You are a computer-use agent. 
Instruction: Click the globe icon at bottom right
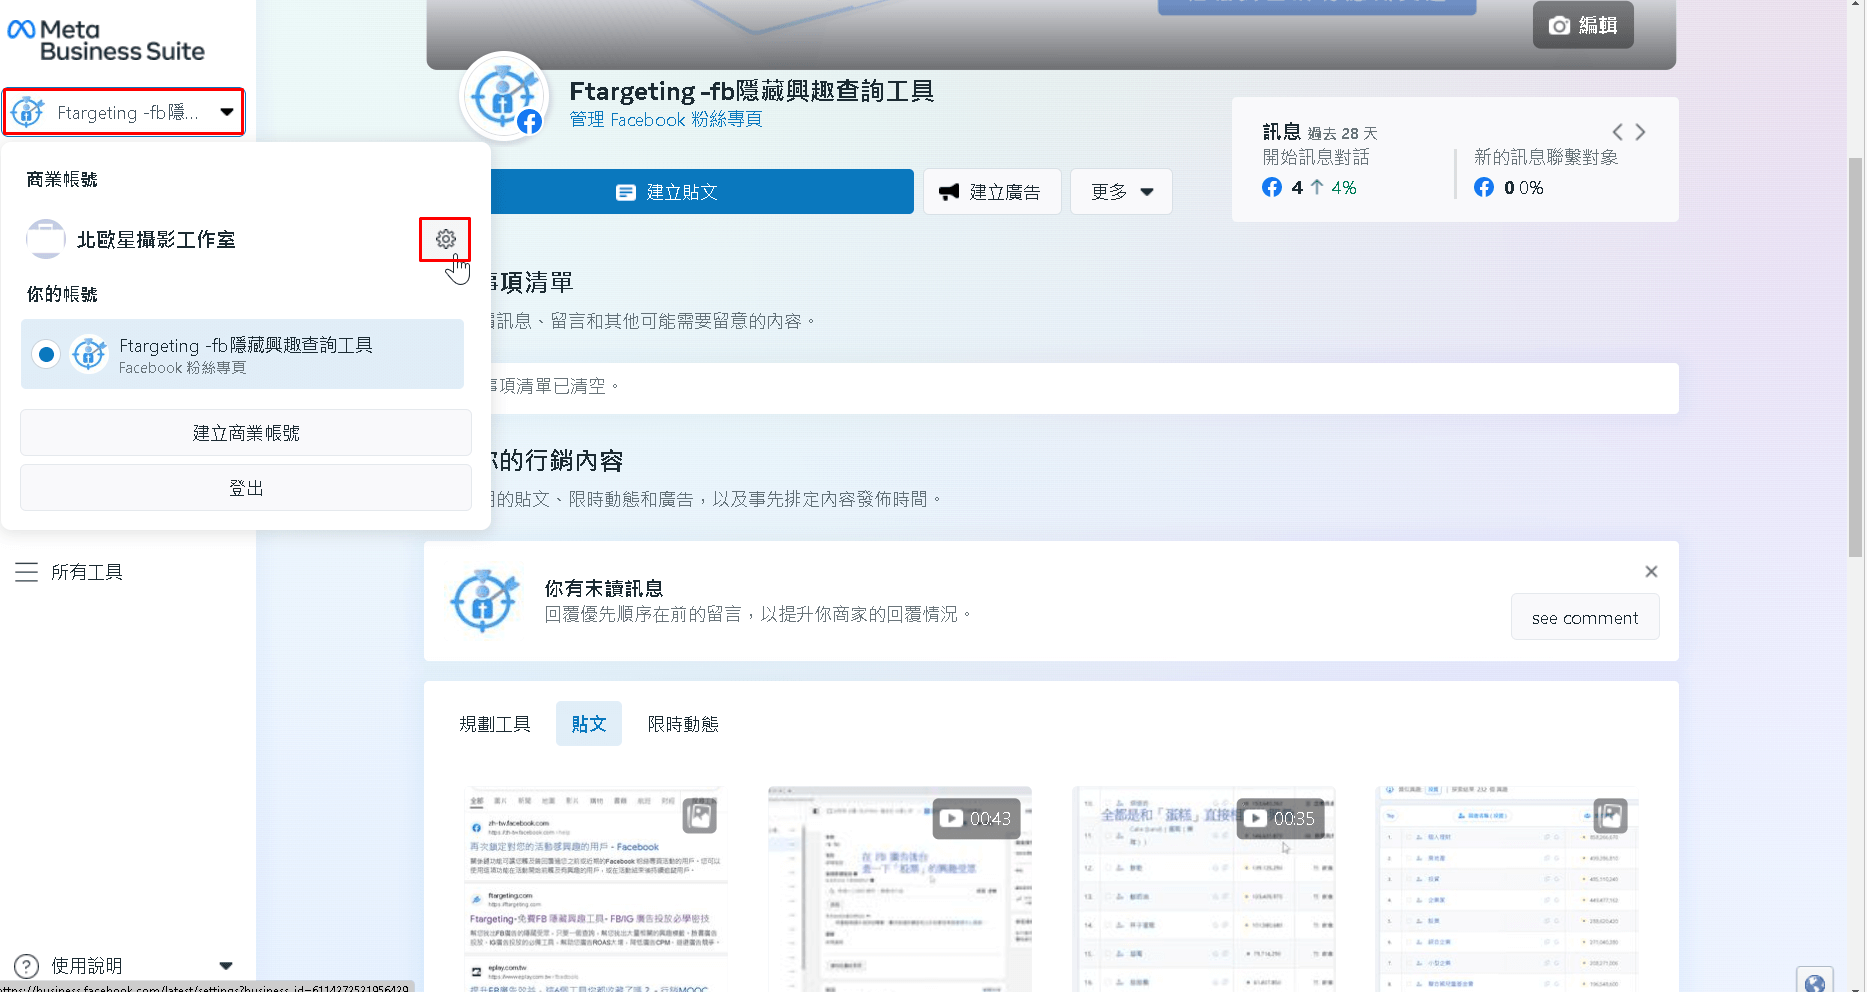1815,982
